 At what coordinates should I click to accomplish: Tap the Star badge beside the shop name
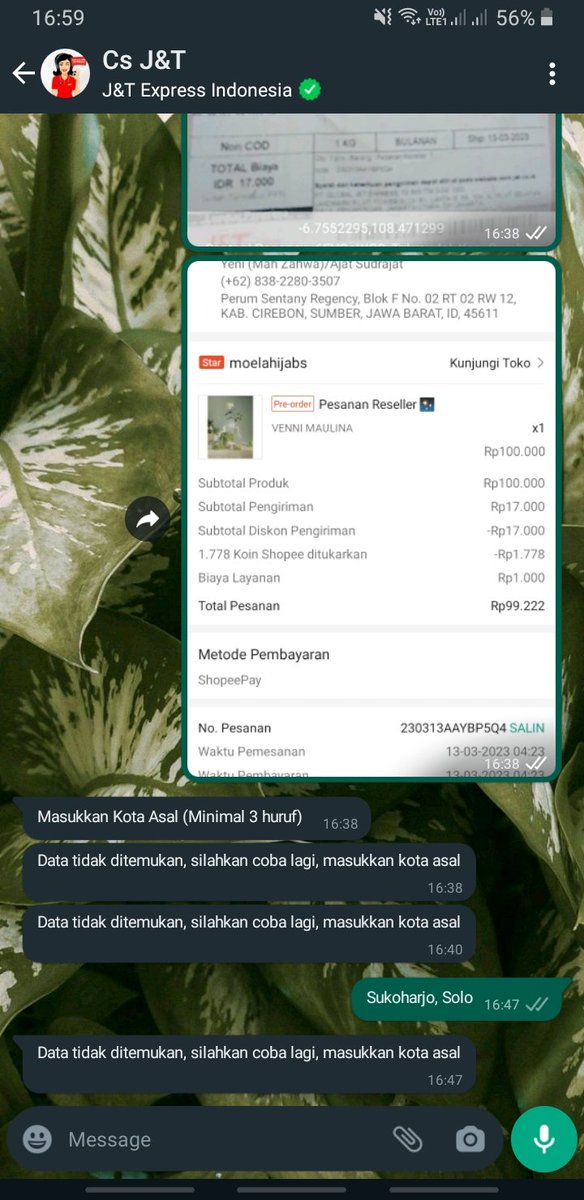tap(211, 363)
